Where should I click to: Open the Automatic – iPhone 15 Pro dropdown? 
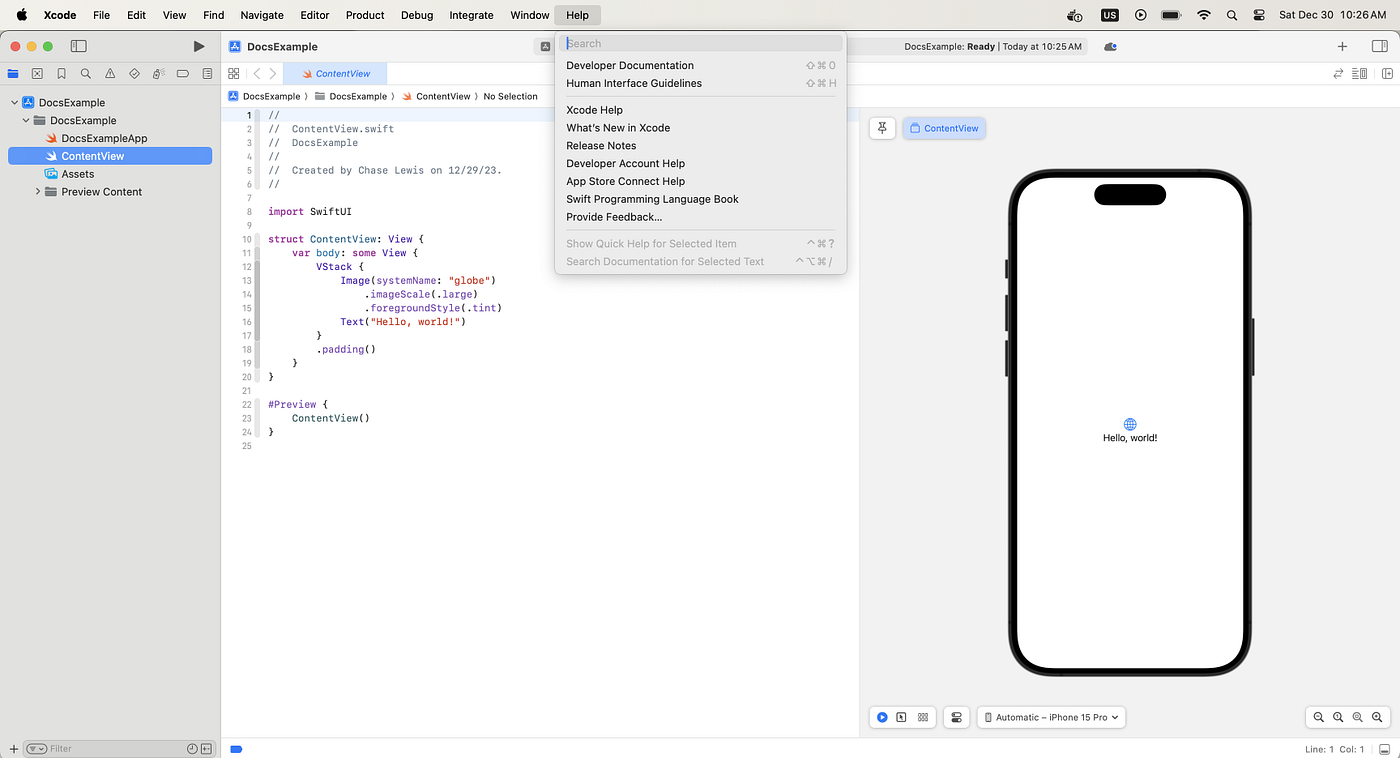point(1050,717)
